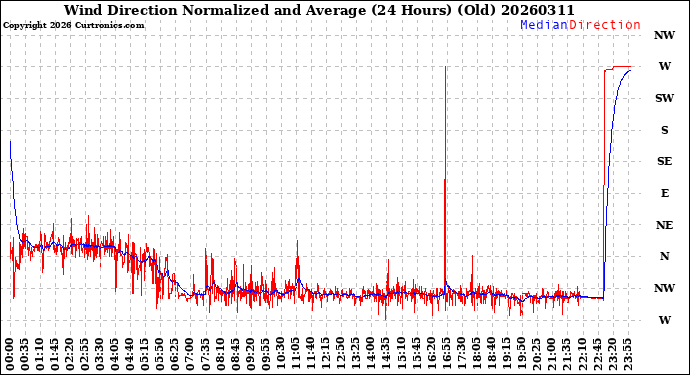Select the '07:00' time axis label
The image size is (690, 375).
coord(190,354)
